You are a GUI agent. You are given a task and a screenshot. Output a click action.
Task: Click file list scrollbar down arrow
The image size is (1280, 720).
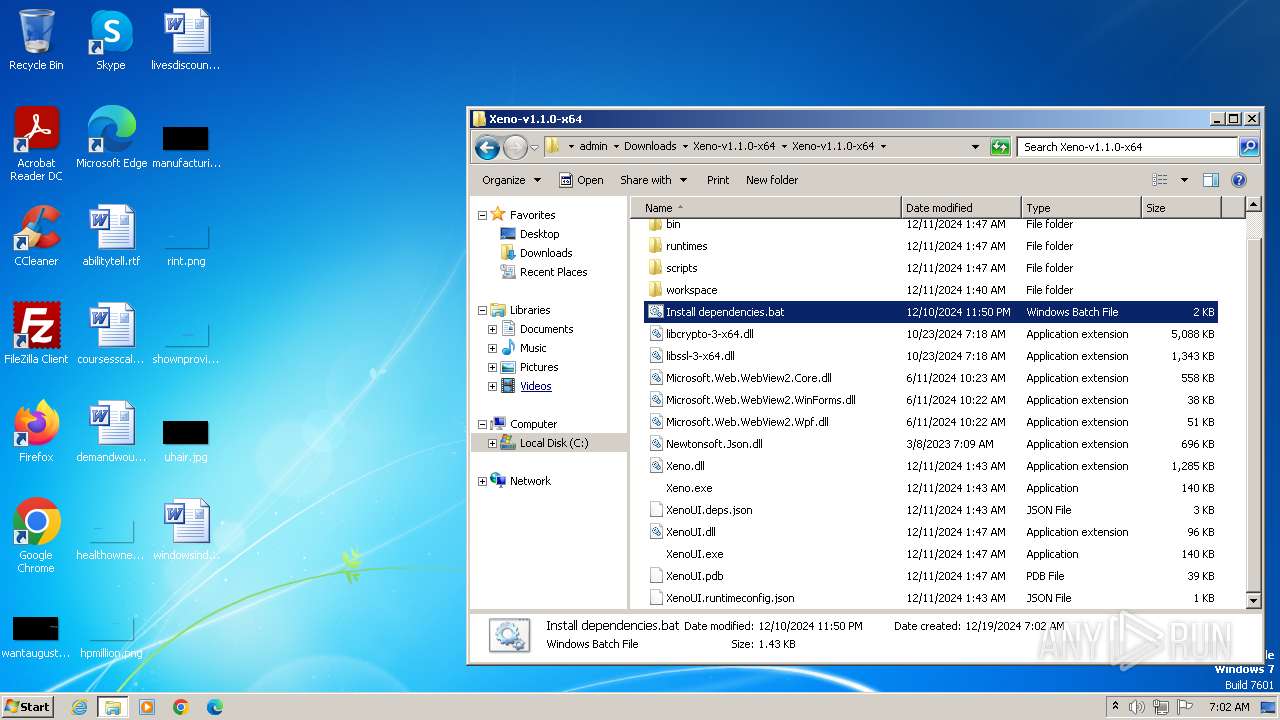[x=1254, y=600]
